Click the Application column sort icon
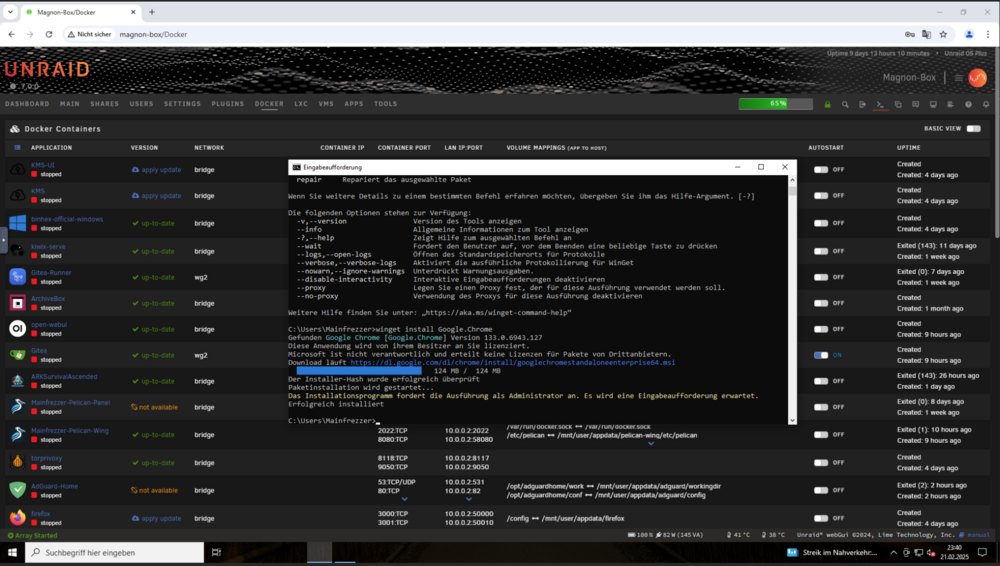The image size is (1000, 566). 17,147
